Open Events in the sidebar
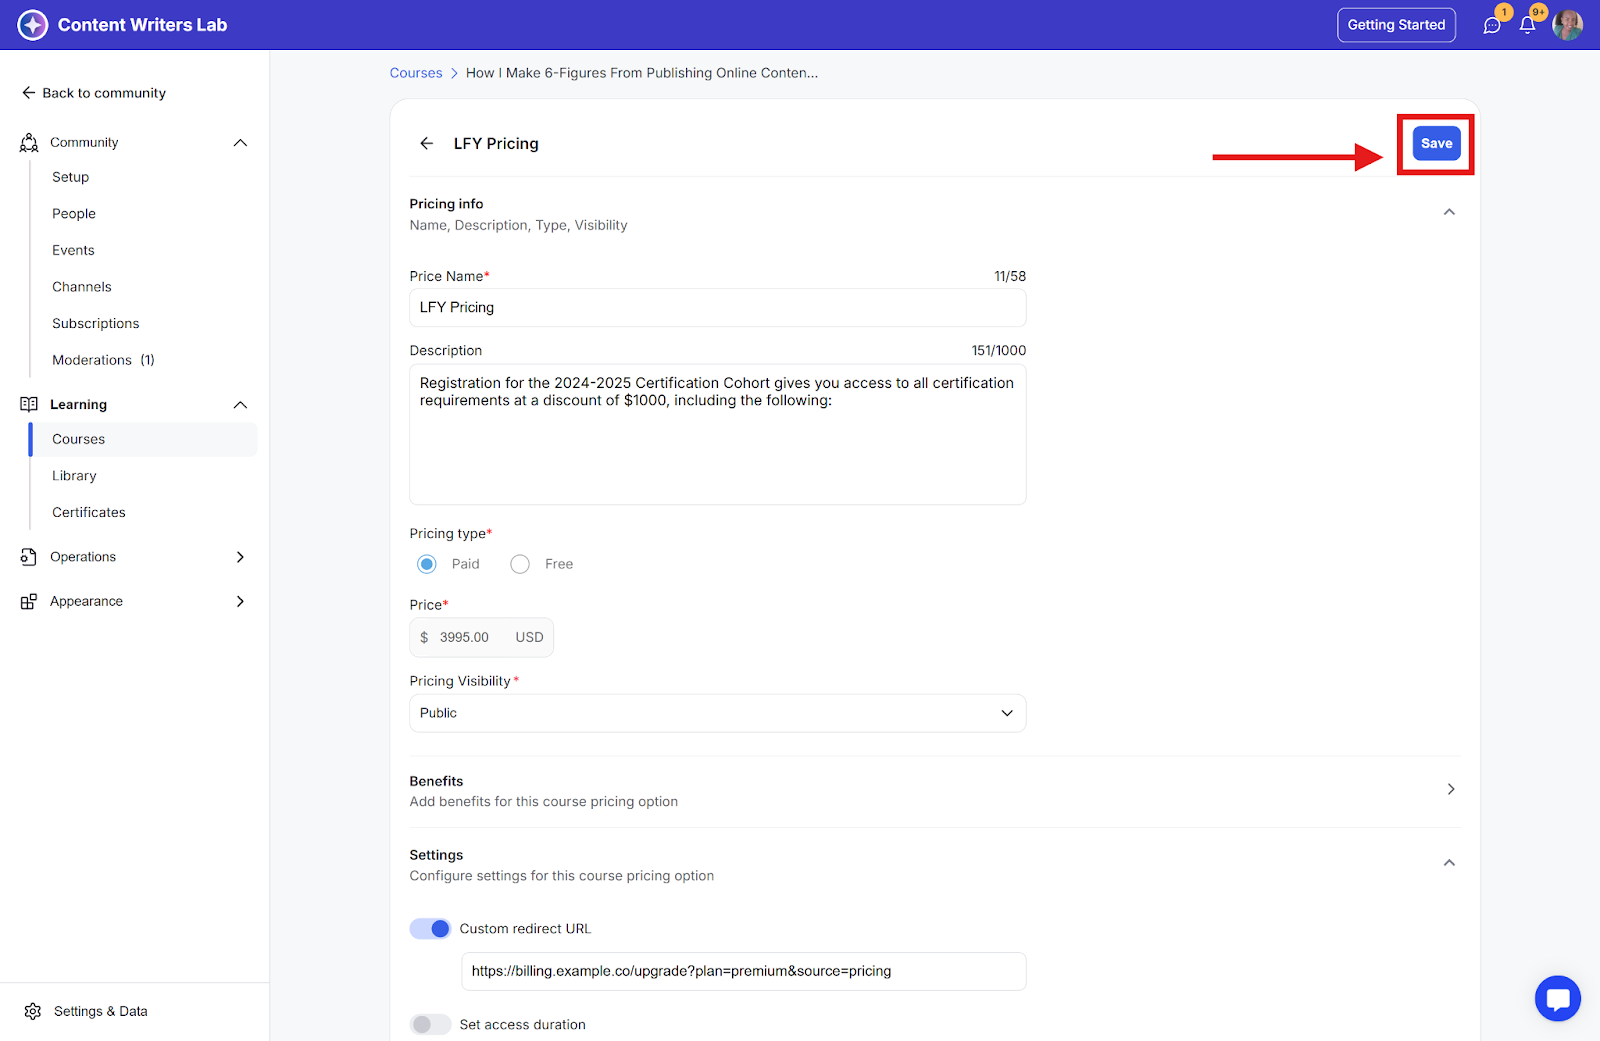 (74, 250)
